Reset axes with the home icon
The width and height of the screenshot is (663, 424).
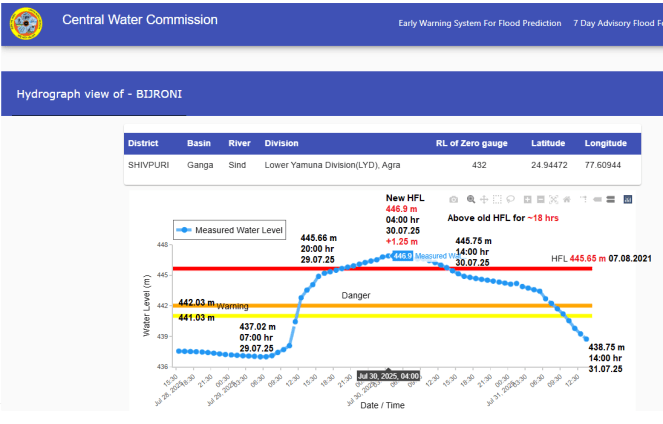(567, 200)
